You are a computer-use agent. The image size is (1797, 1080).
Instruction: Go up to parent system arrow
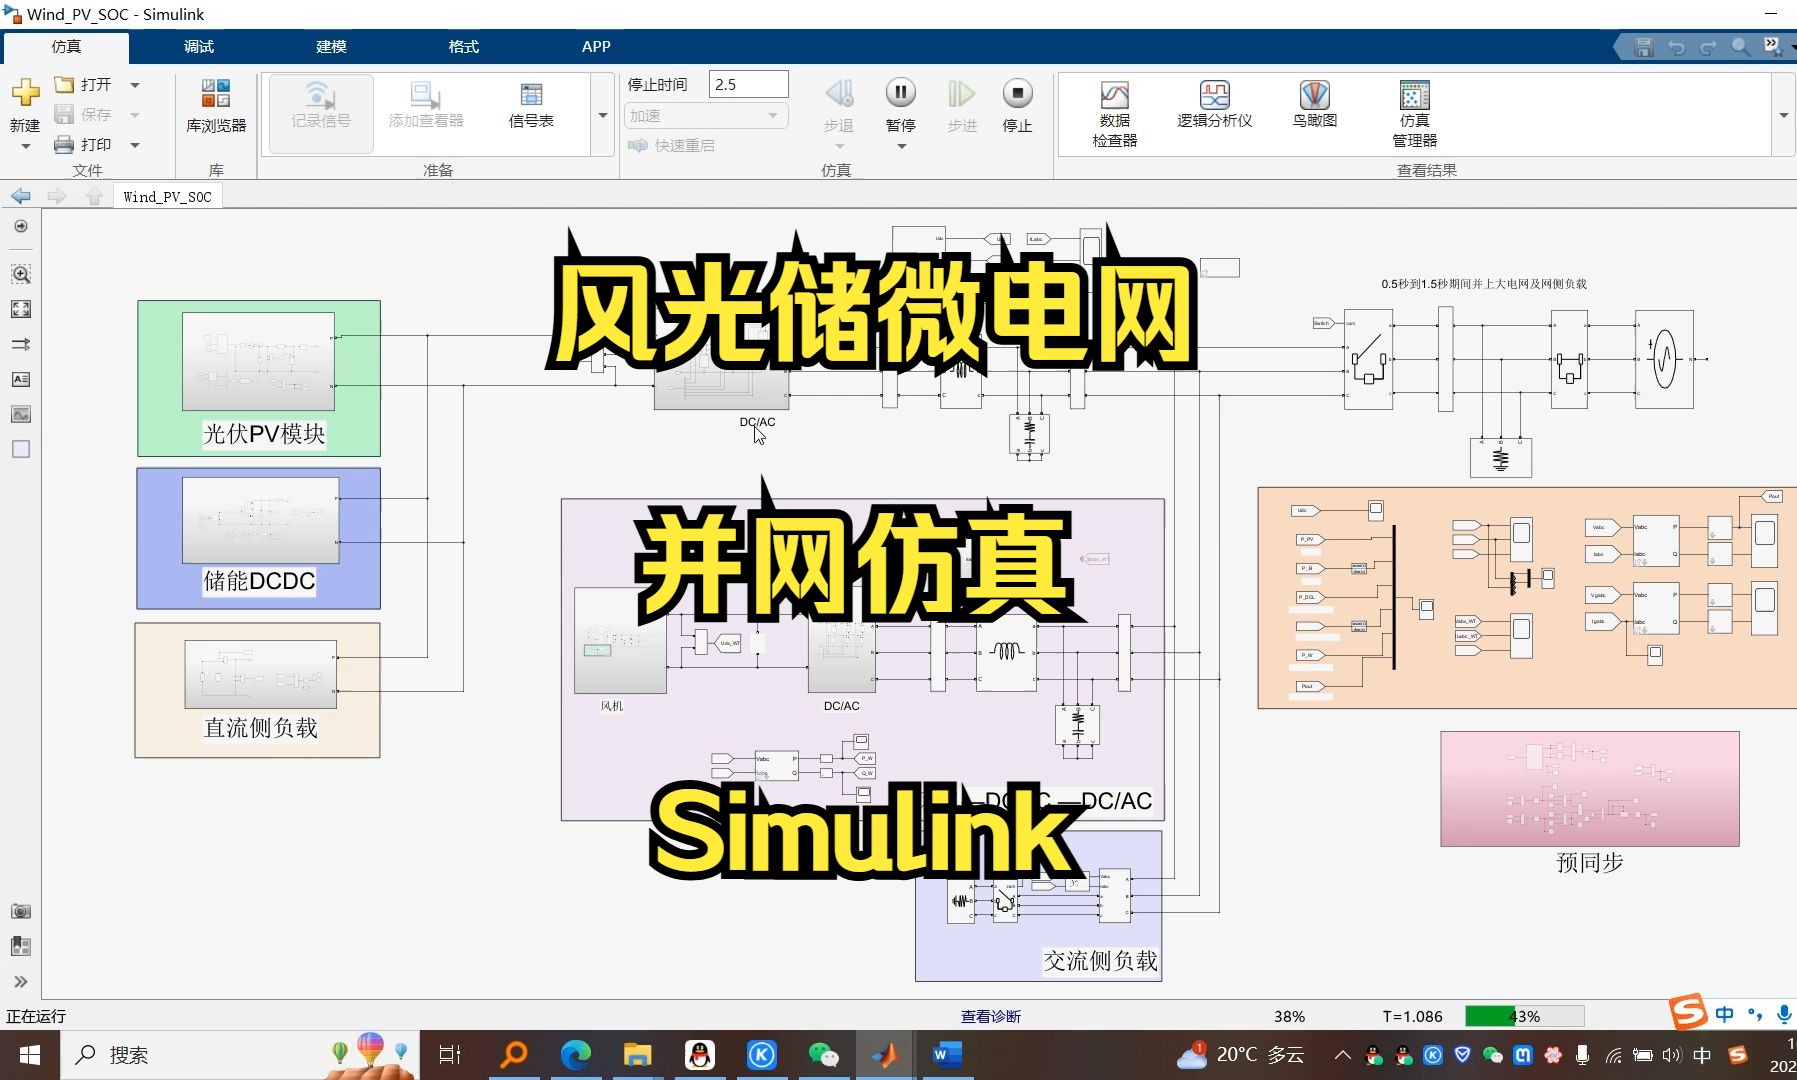94,196
